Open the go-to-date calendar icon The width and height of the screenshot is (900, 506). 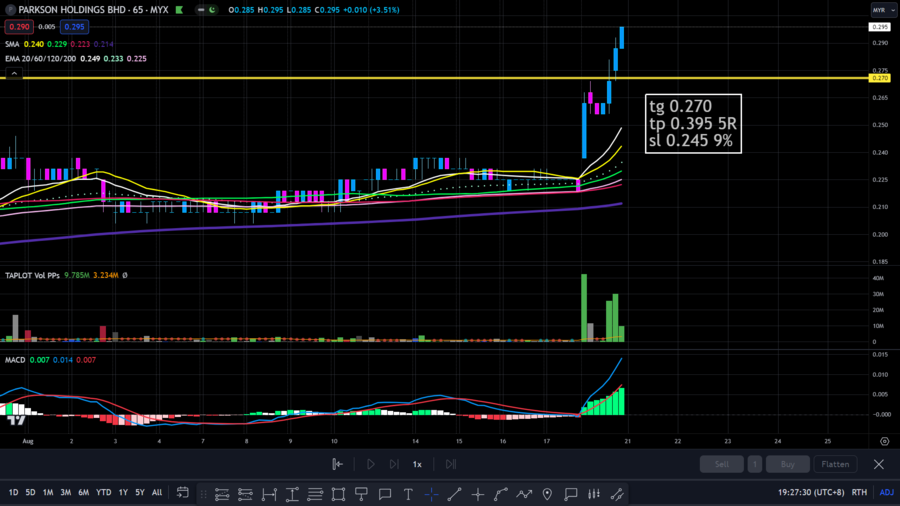183,493
